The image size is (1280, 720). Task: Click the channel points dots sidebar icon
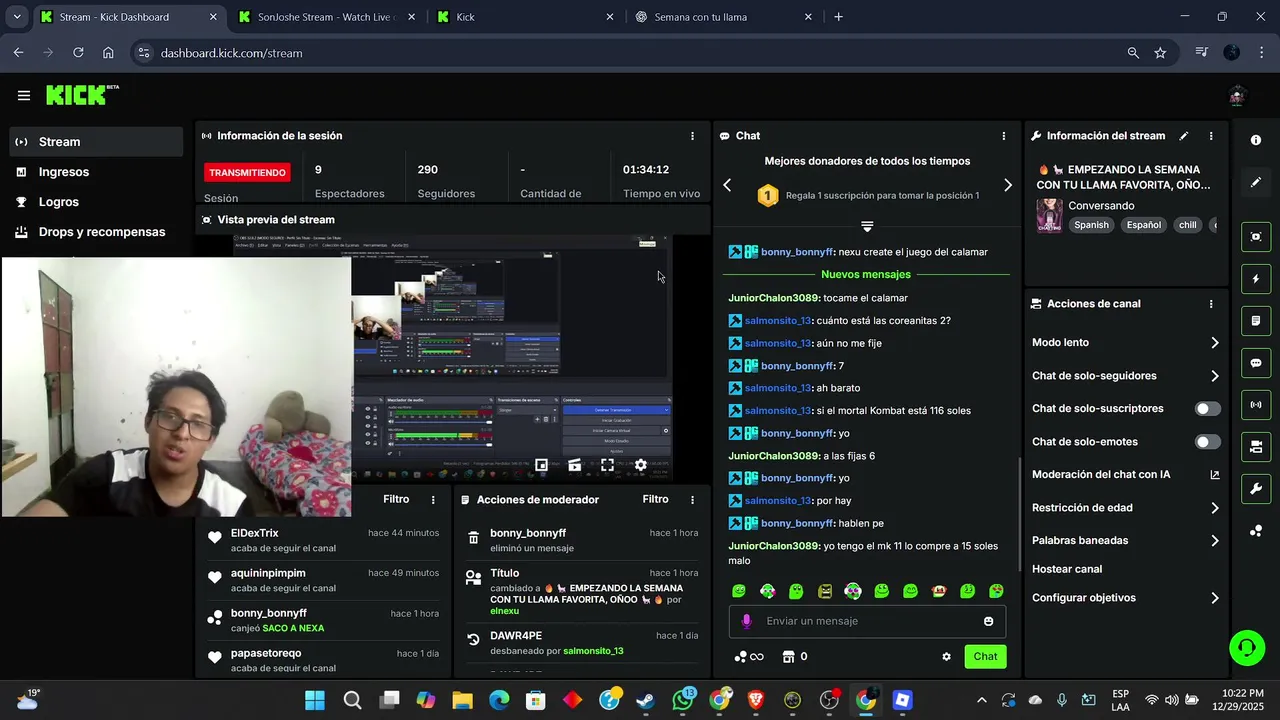click(x=1256, y=531)
